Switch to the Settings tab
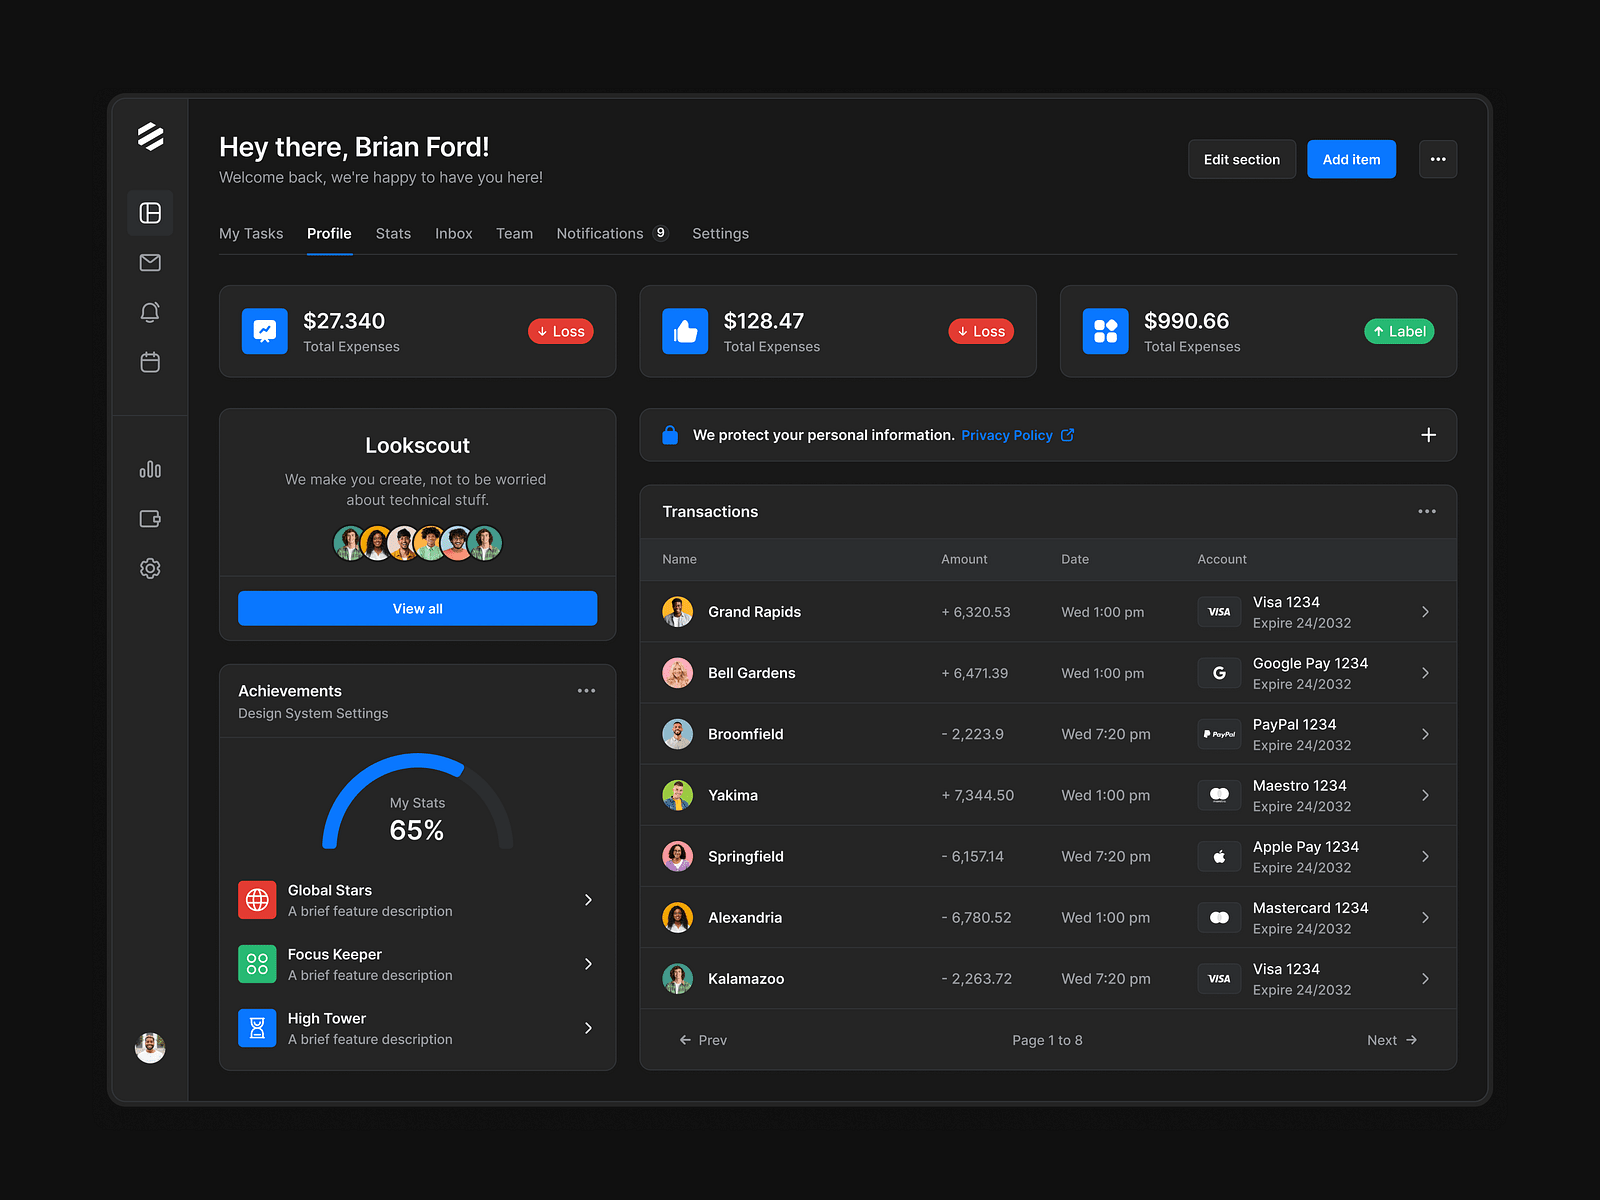1600x1200 pixels. pyautogui.click(x=720, y=233)
